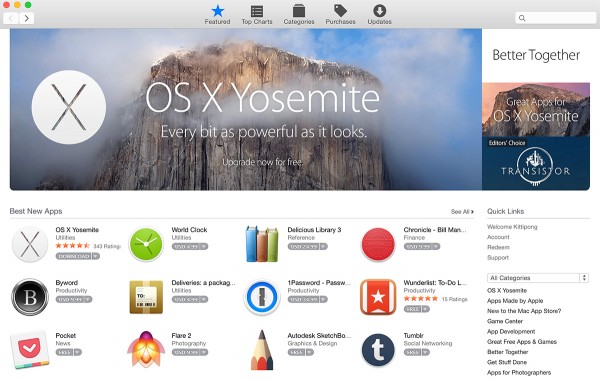Screen dimensions: 600x381
Task: Open the Better Together banner
Action: (536, 55)
